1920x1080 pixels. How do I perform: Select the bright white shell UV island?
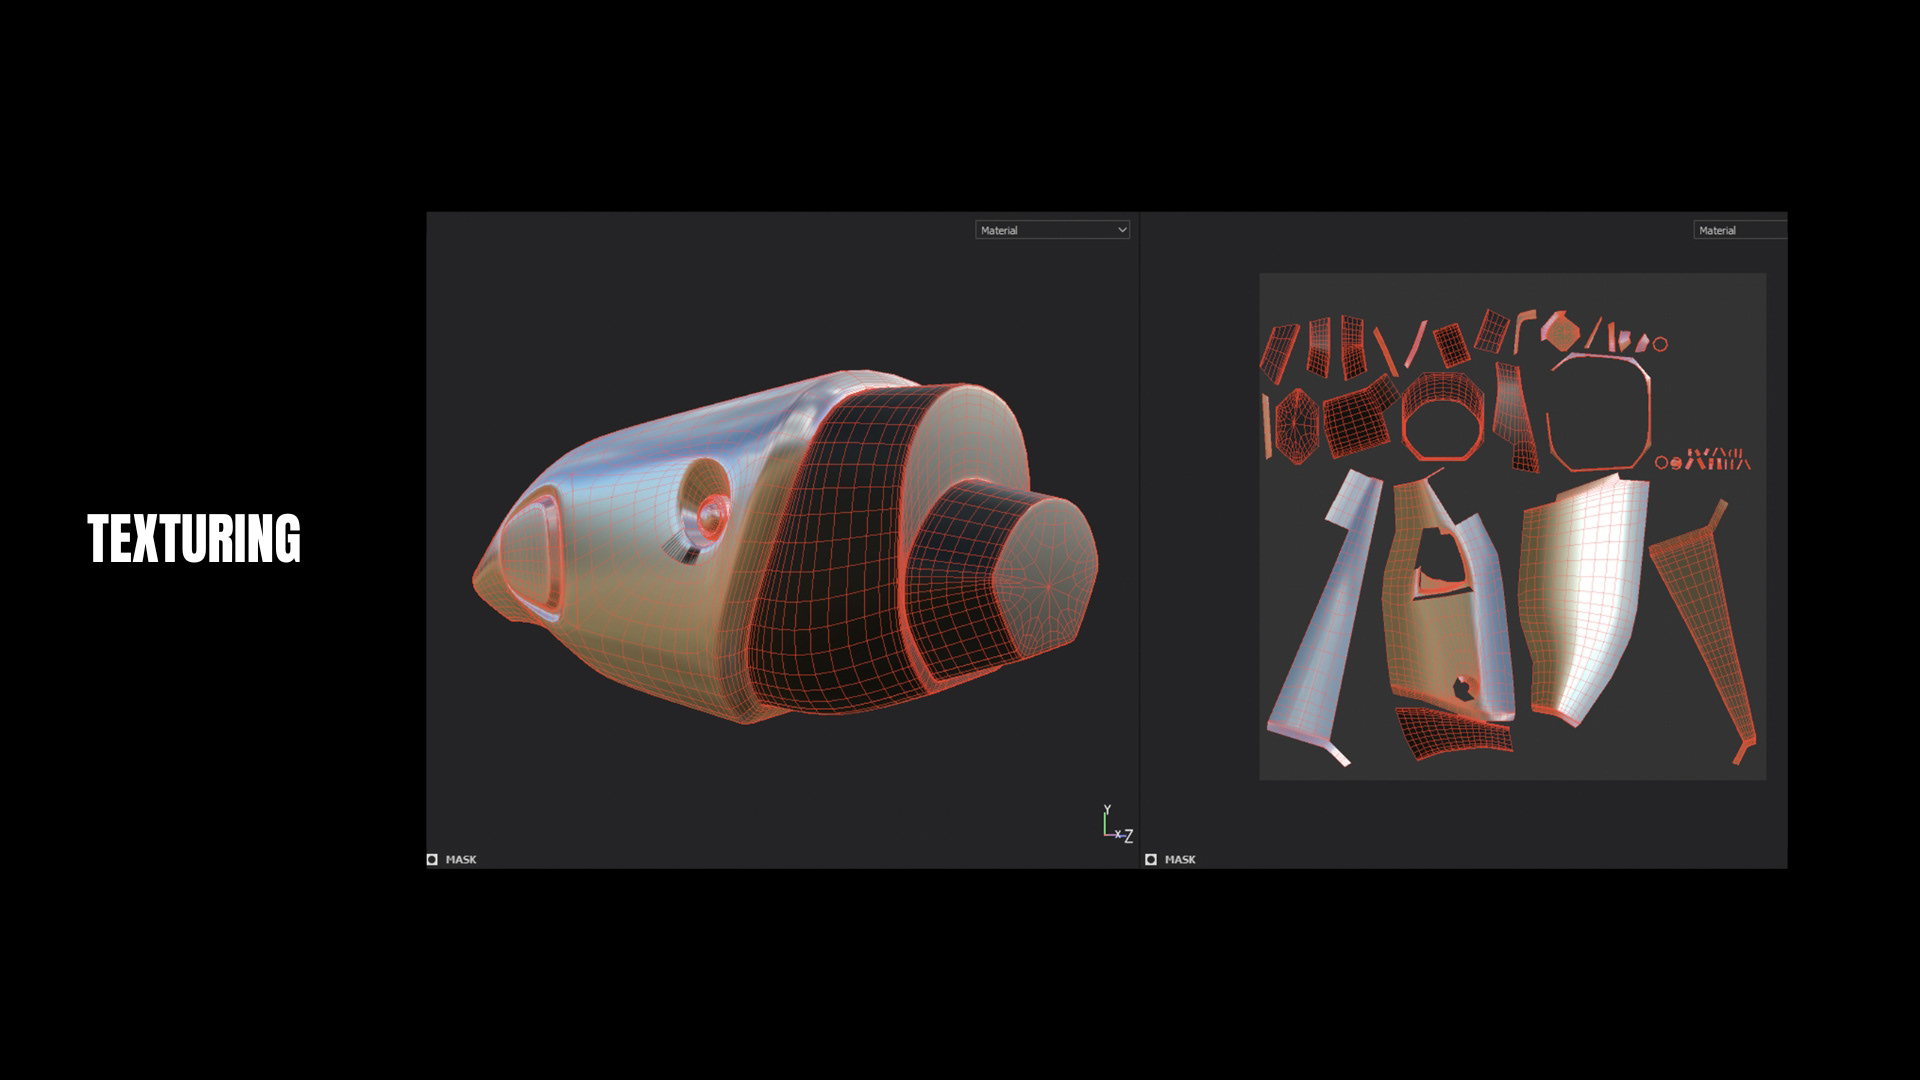point(1590,590)
